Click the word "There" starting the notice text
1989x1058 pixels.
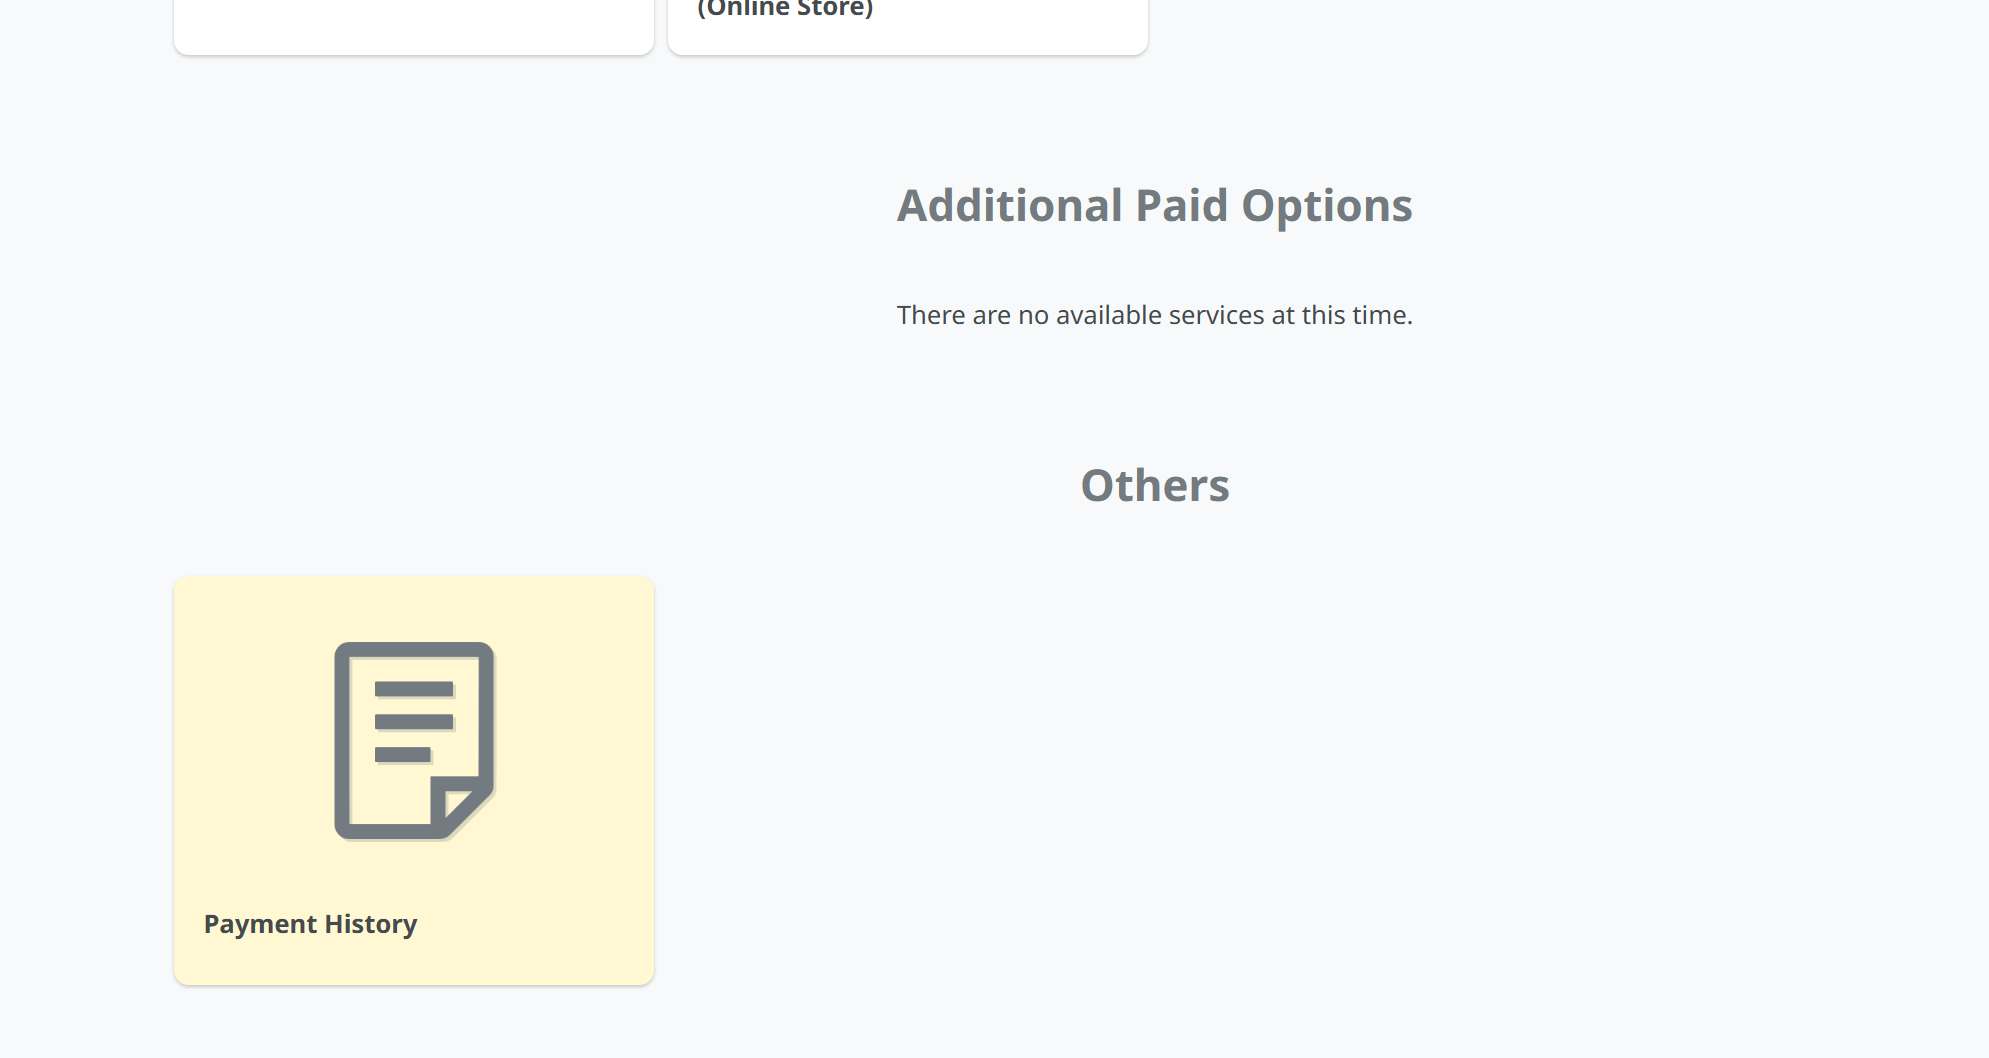[931, 315]
